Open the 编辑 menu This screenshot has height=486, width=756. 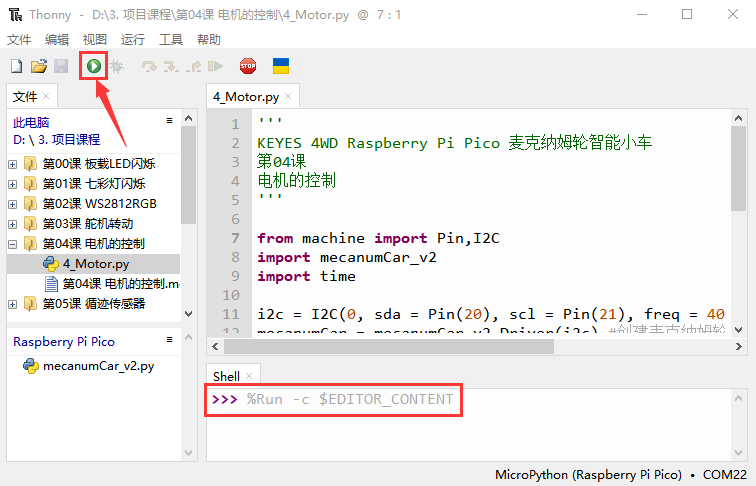coord(57,40)
